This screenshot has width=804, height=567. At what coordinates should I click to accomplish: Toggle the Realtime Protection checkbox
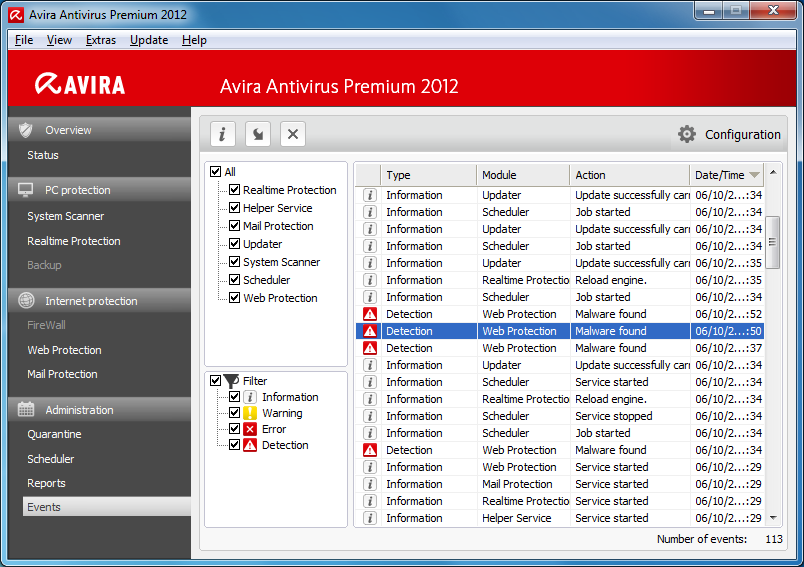[234, 190]
